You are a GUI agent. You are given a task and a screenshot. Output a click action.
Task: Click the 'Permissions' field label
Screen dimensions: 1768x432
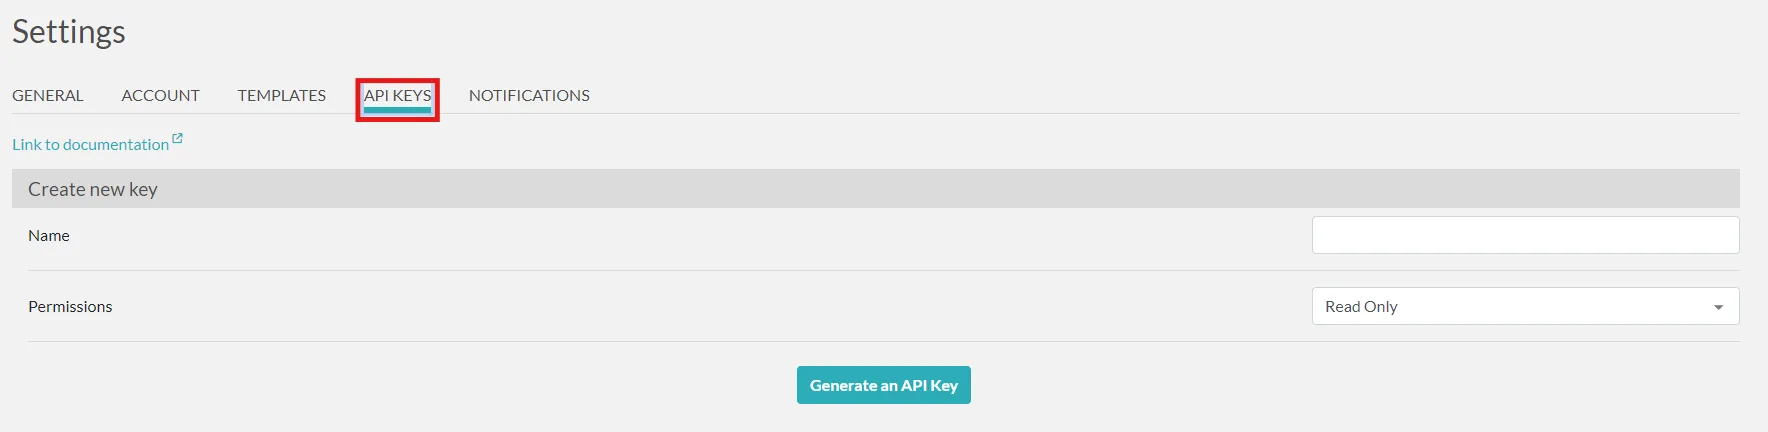coord(70,307)
